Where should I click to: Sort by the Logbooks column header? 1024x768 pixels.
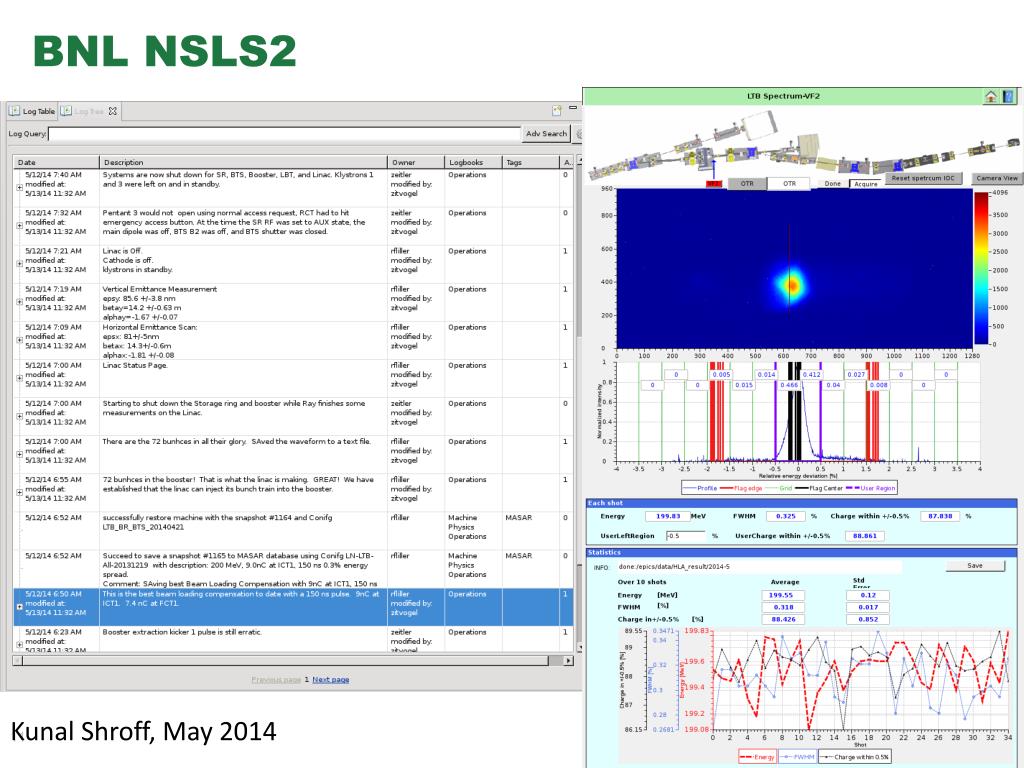(473, 162)
